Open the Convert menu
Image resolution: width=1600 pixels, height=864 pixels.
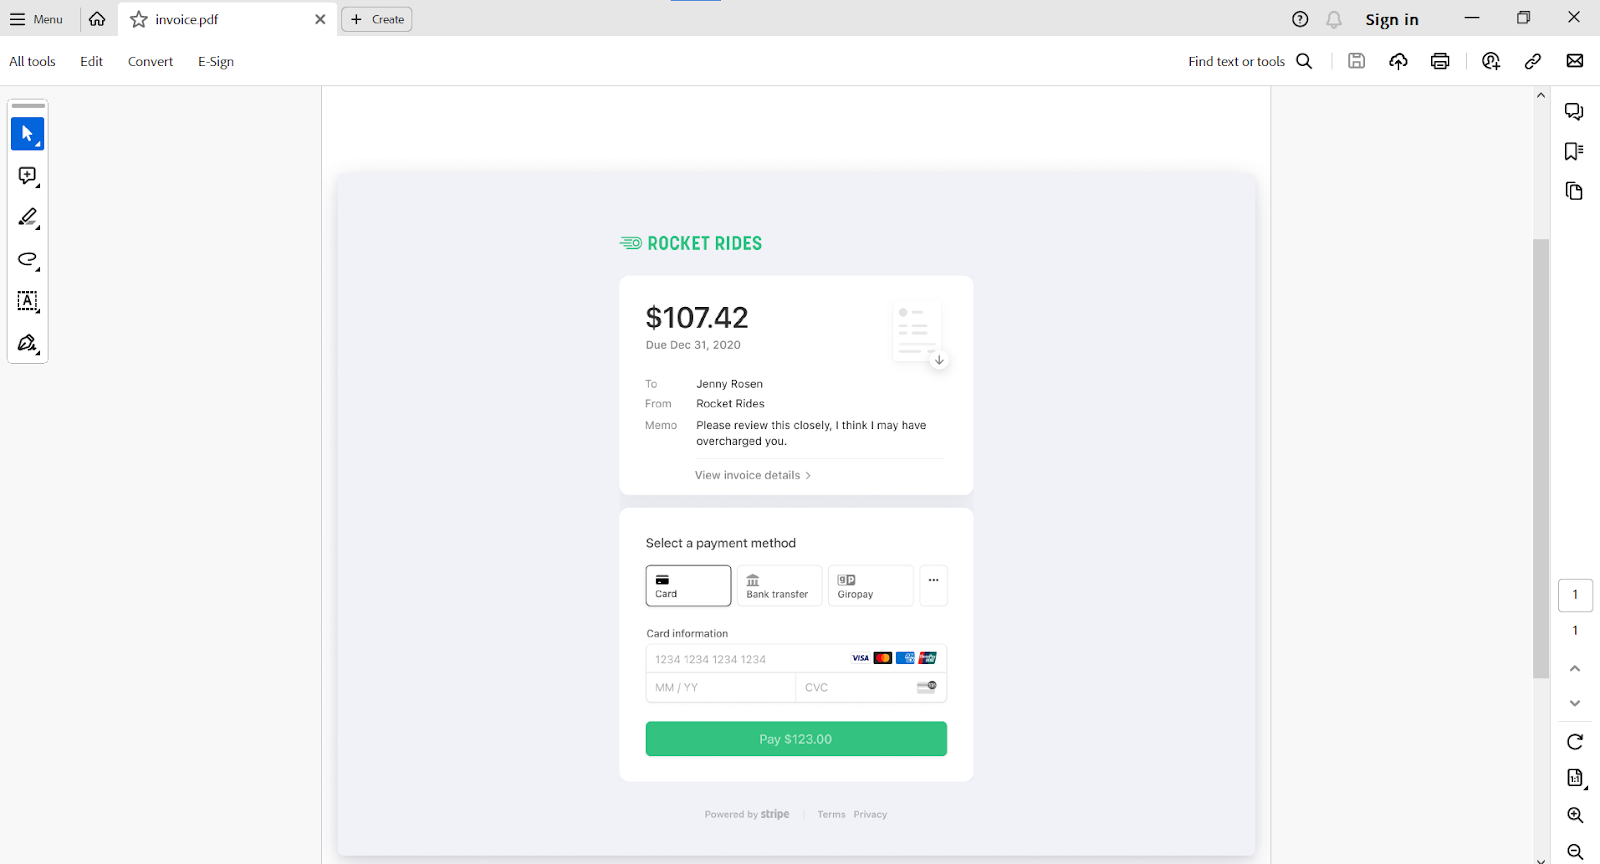point(150,61)
